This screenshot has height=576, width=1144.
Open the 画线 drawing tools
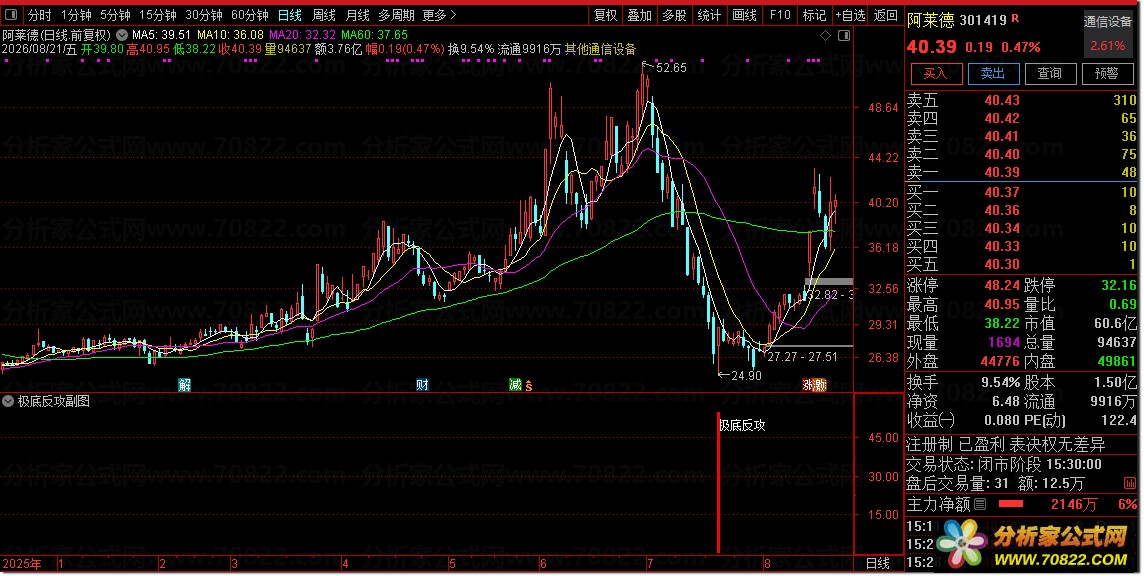coord(743,15)
